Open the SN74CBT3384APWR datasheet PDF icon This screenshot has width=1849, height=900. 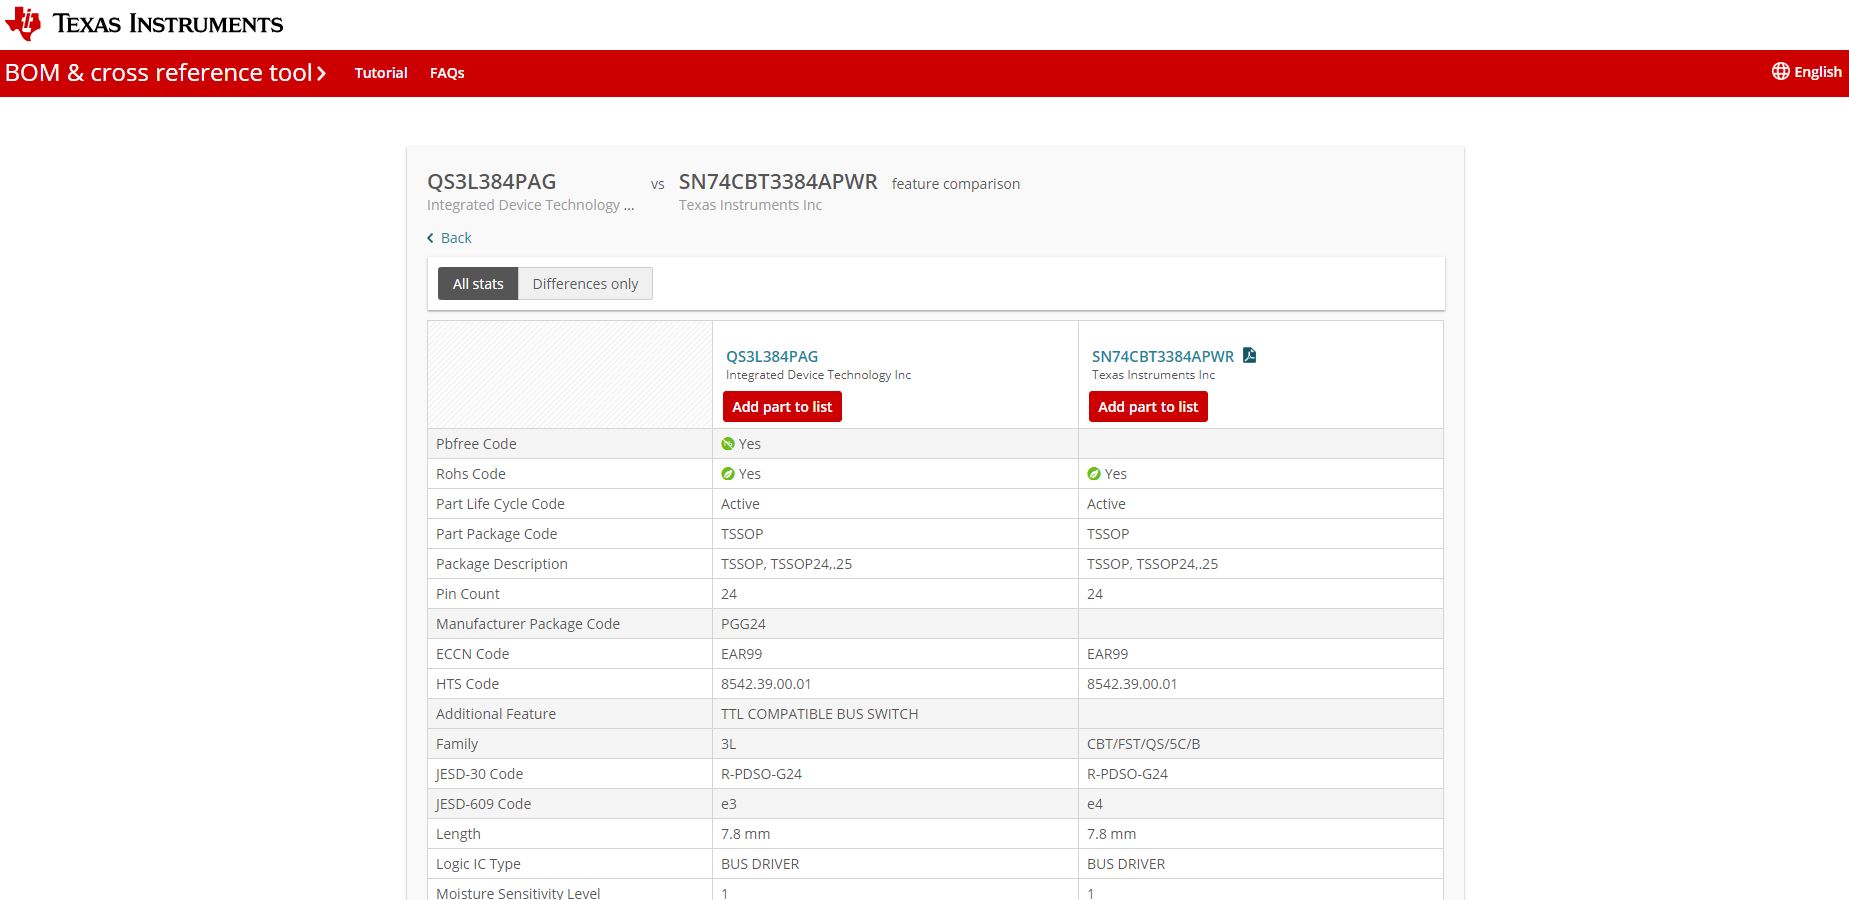tap(1249, 355)
